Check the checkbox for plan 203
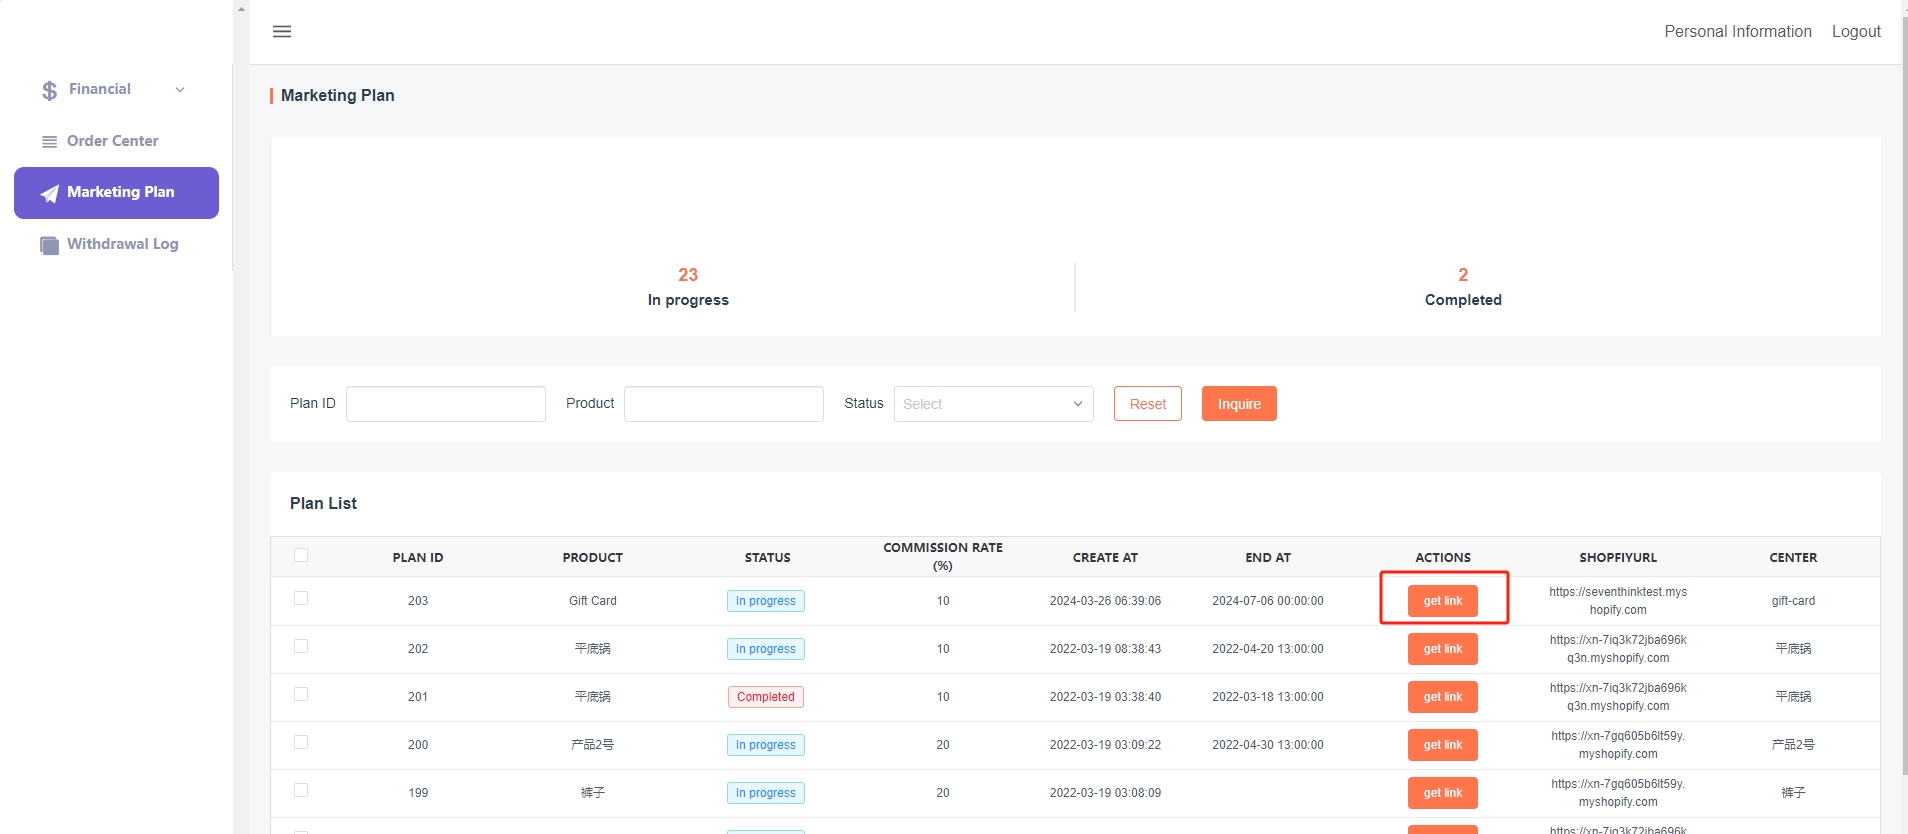 coord(301,598)
